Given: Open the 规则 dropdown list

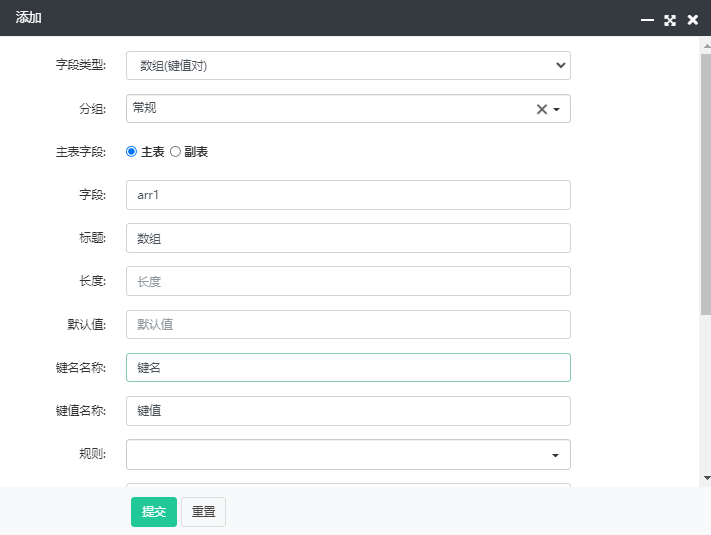Looking at the screenshot, I should pyautogui.click(x=348, y=454).
